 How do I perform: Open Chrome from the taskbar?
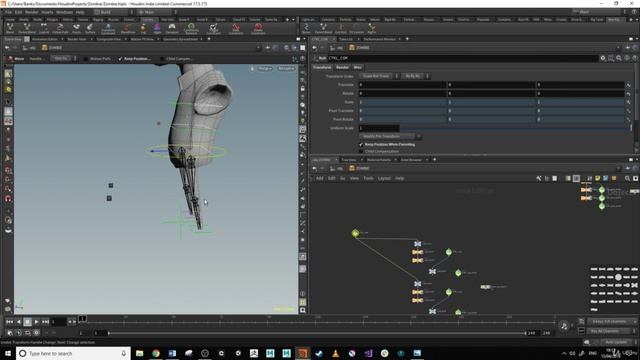pyautogui.click(x=156, y=353)
